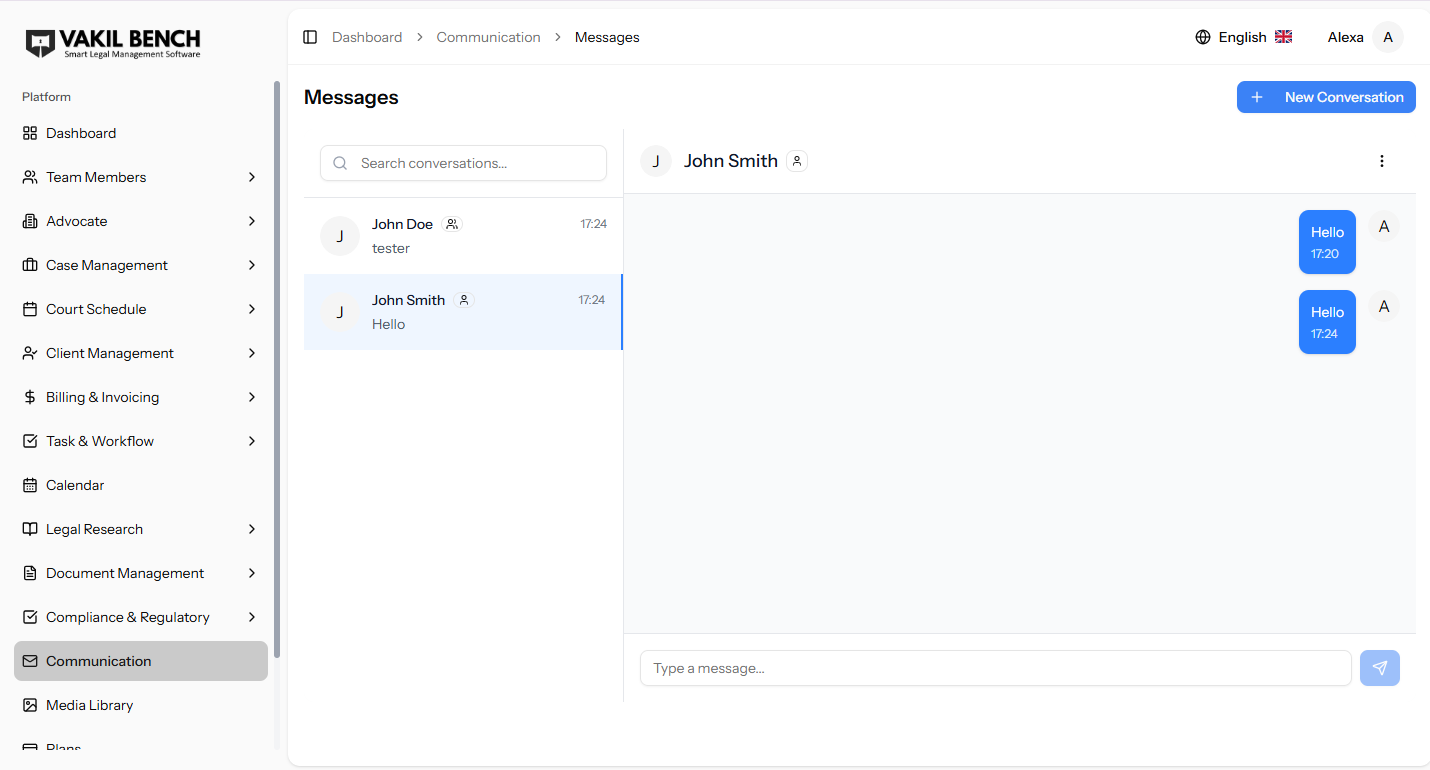Expand the Case Management chevron
This screenshot has width=1430, height=770.
(x=251, y=265)
